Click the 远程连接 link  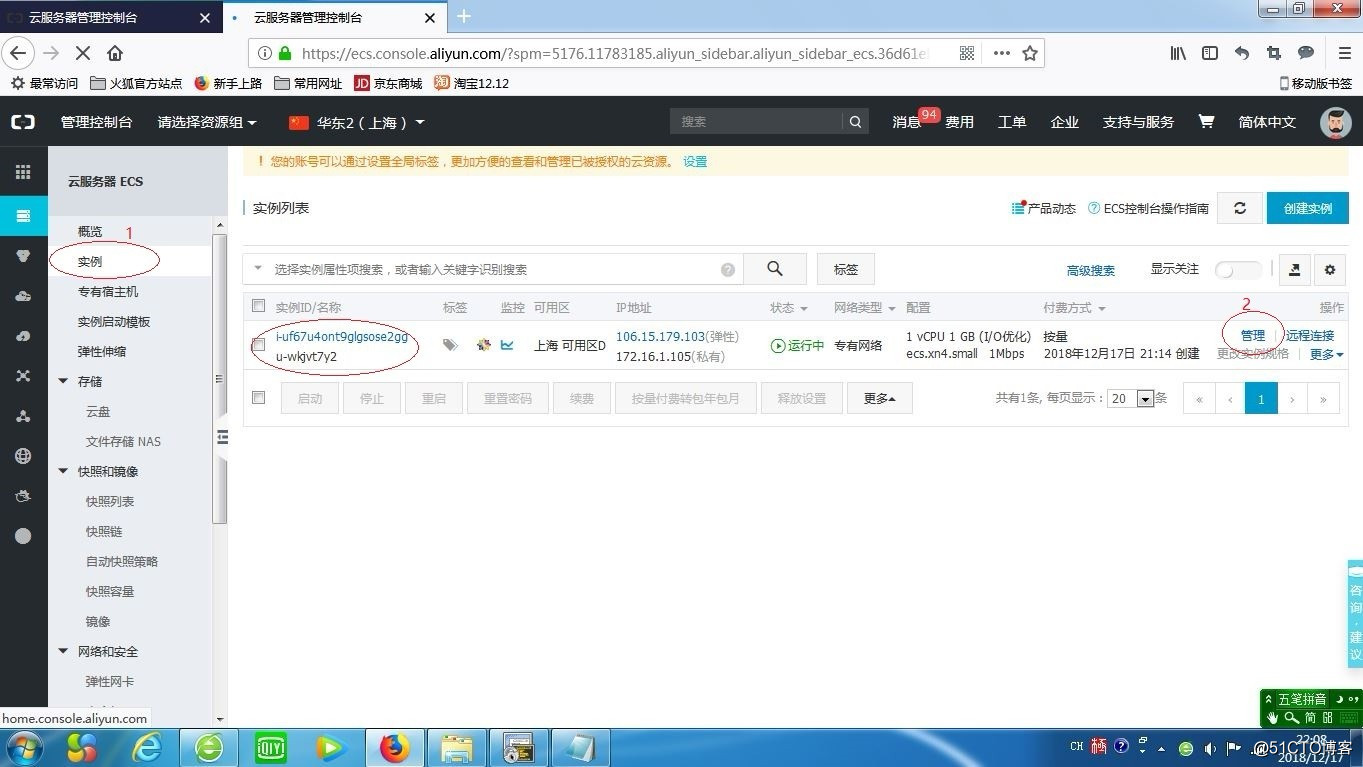pyautogui.click(x=1310, y=336)
